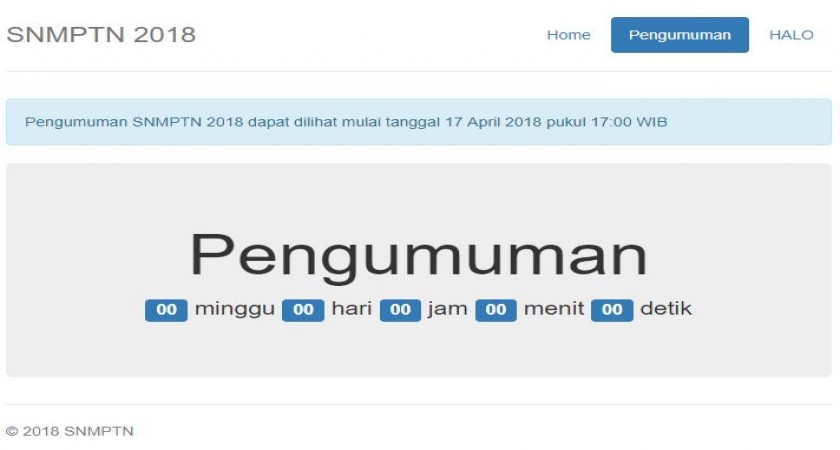Click the detik countdown badge
This screenshot has width=840, height=450.
point(612,310)
